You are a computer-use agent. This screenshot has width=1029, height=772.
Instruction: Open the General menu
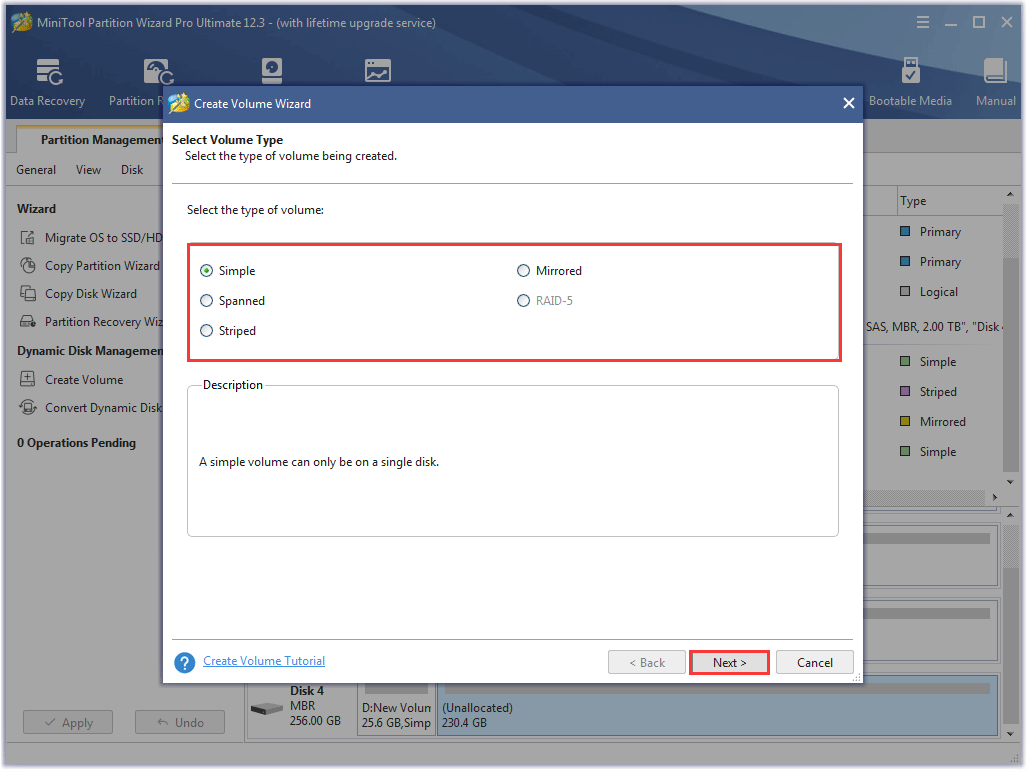(x=36, y=170)
